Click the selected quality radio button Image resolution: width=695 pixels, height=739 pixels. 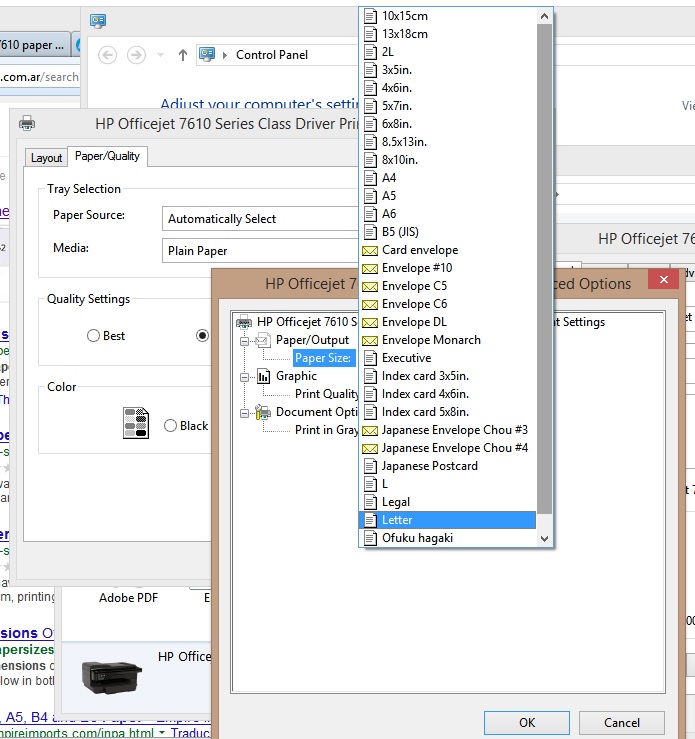pyautogui.click(x=202, y=336)
